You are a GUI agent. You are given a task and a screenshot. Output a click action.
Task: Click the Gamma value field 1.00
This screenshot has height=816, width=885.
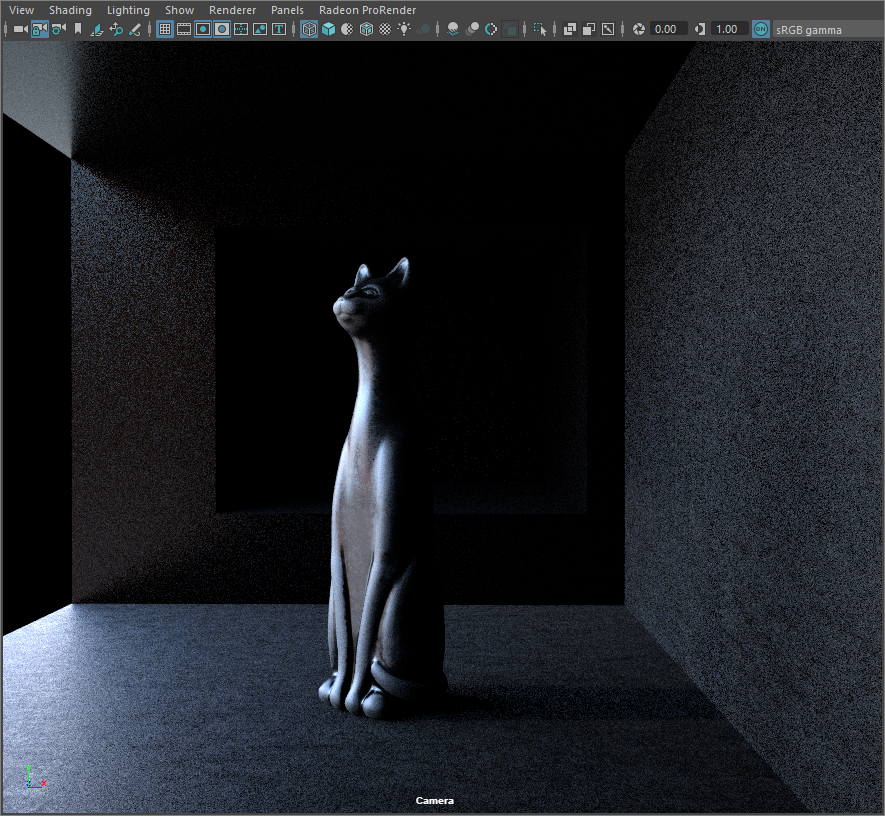[x=730, y=29]
